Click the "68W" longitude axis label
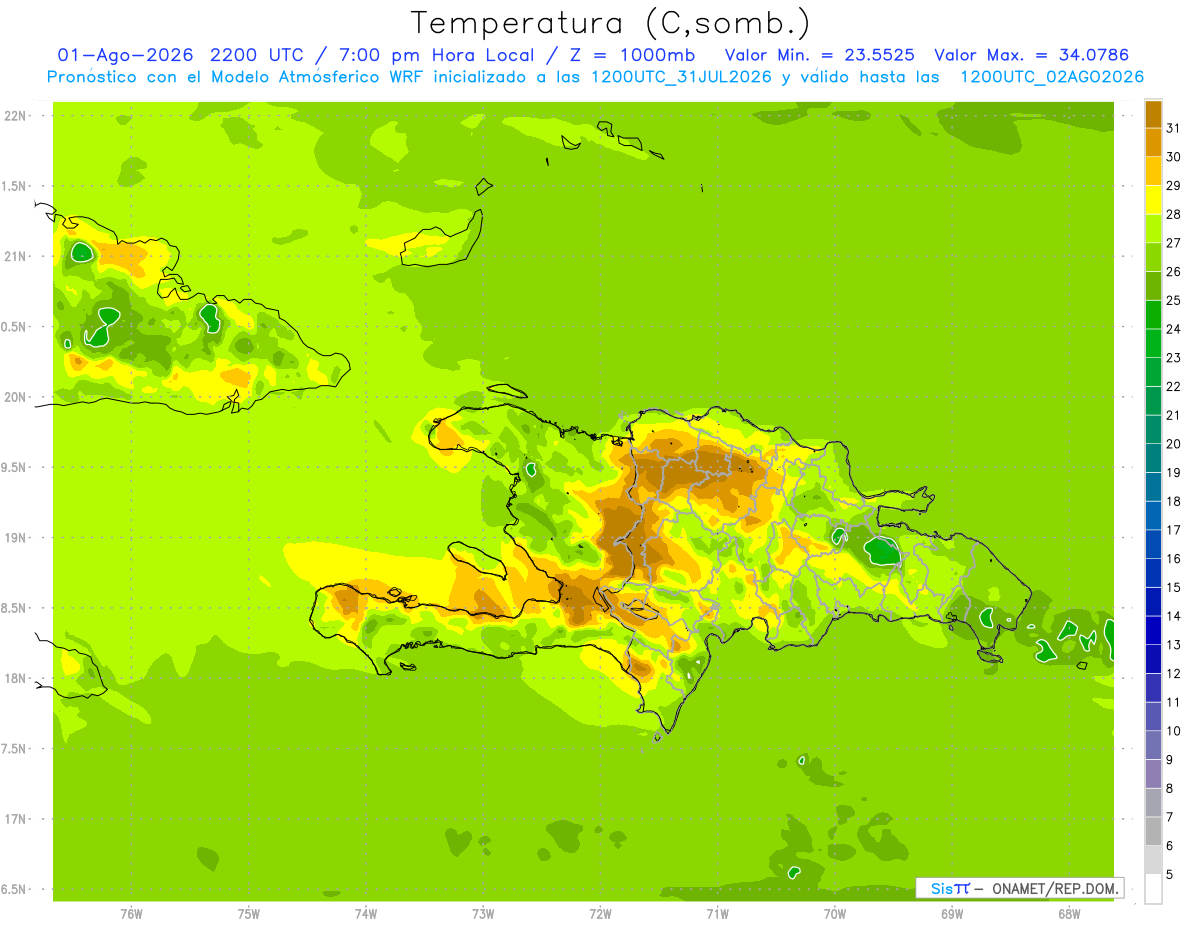1200x927 pixels. pyautogui.click(x=1068, y=913)
